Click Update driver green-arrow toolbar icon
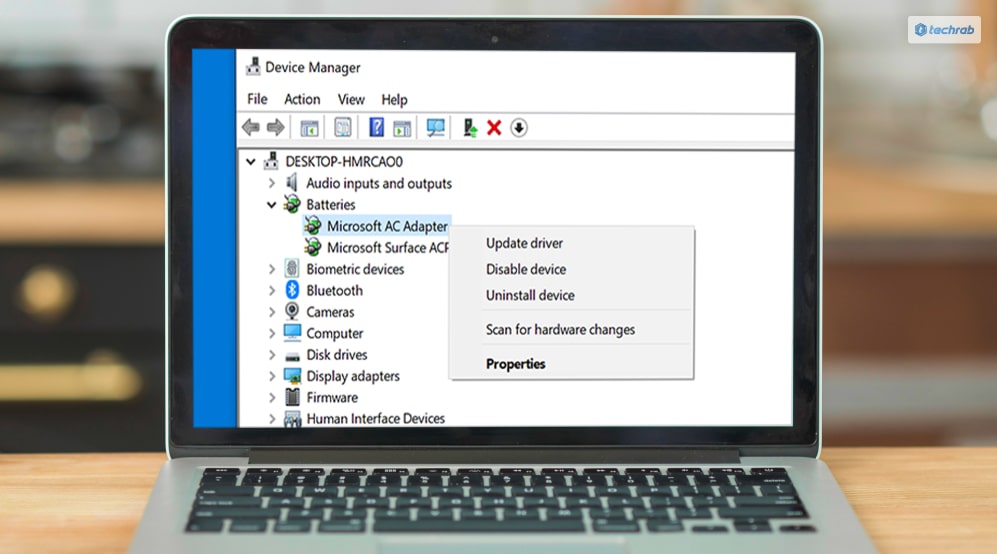 point(470,128)
